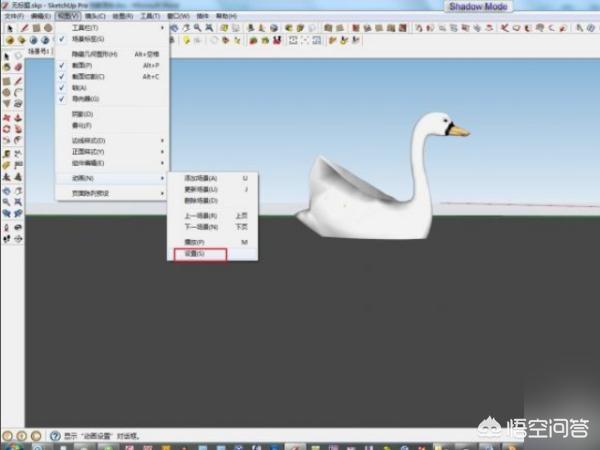Screen dimensions: 600x450
Task: Click the pencil icon in the top toolbar
Action: pos(25,28)
